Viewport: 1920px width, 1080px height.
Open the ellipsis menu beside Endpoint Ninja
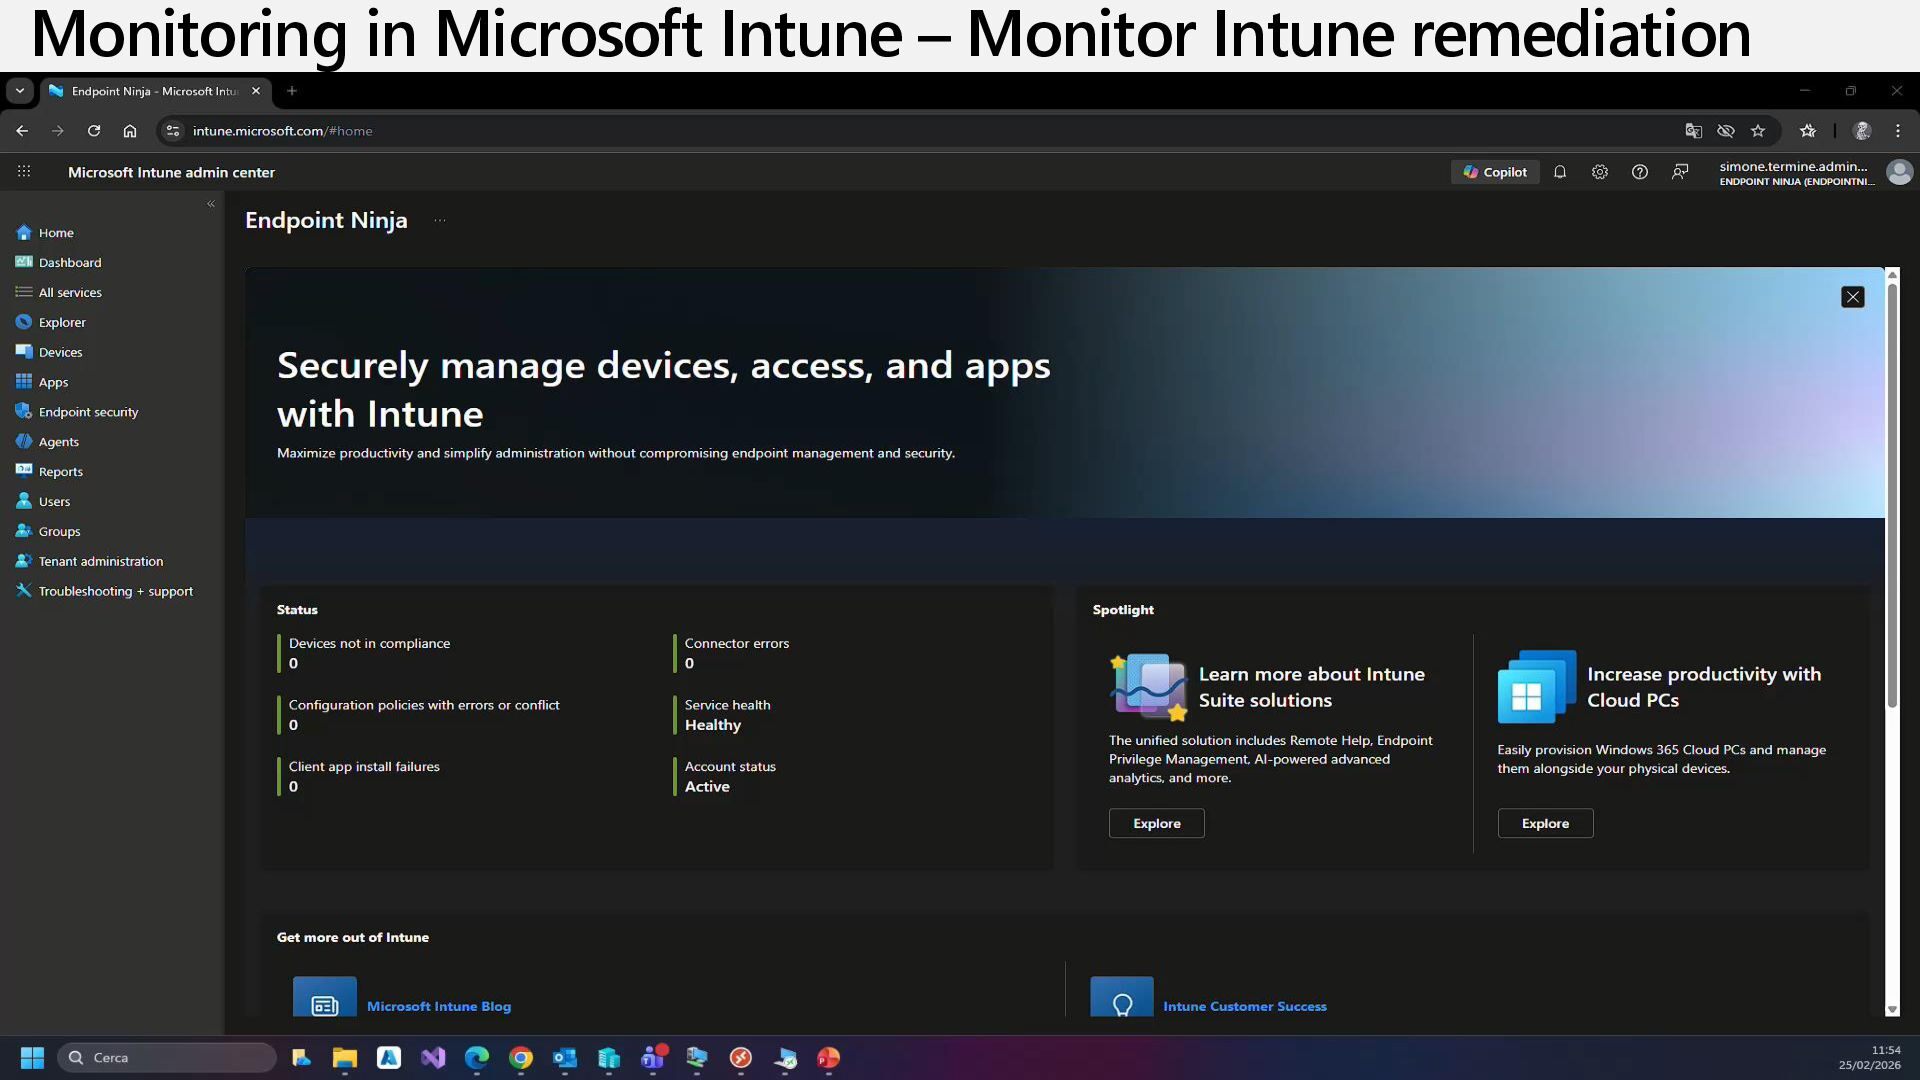[x=440, y=221]
